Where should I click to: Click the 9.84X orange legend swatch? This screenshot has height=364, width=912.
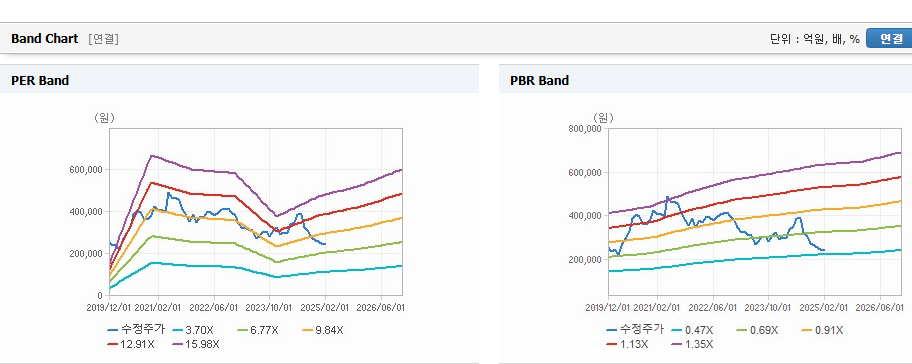click(308, 330)
